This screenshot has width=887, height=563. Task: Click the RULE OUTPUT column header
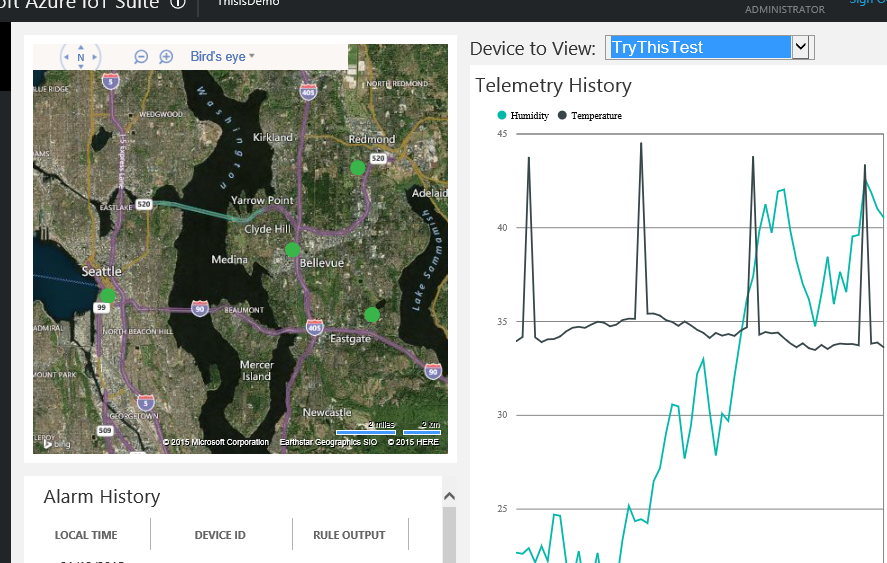349,535
